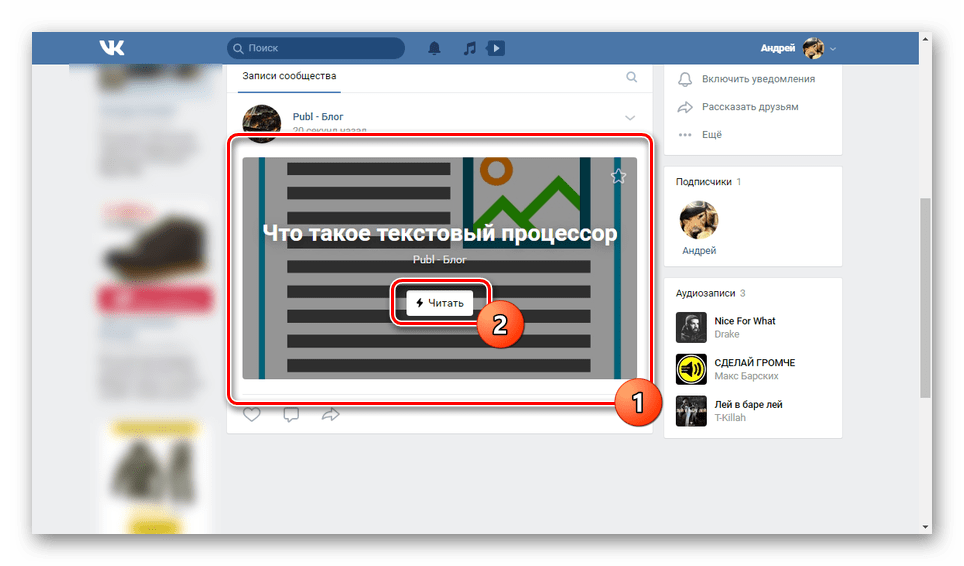
Task: Search community posts with the magnifier icon
Action: 631,77
